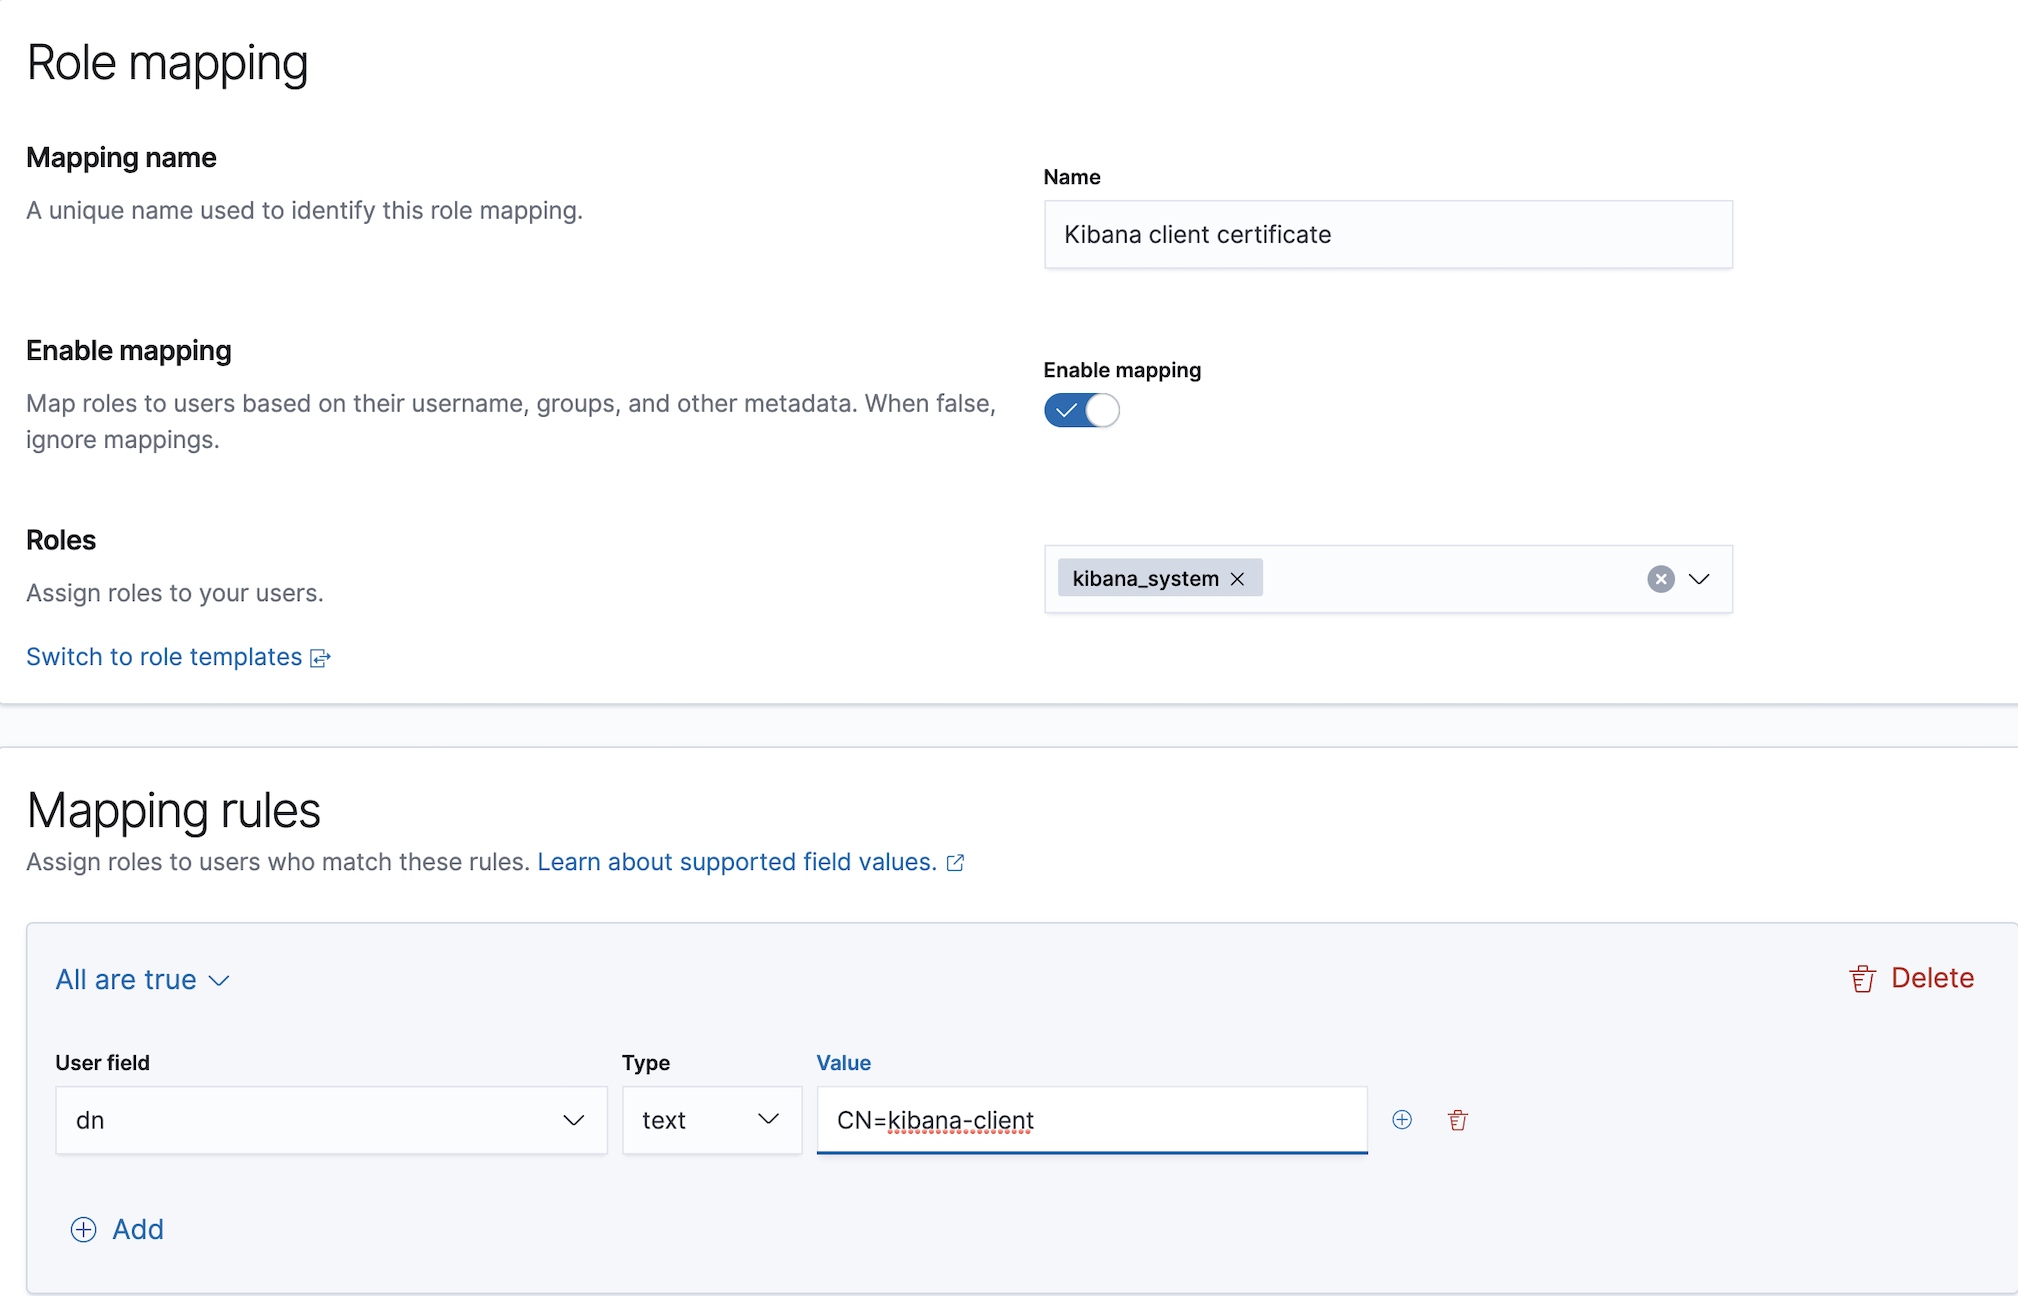Click the remove value trash icon

1458,1119
